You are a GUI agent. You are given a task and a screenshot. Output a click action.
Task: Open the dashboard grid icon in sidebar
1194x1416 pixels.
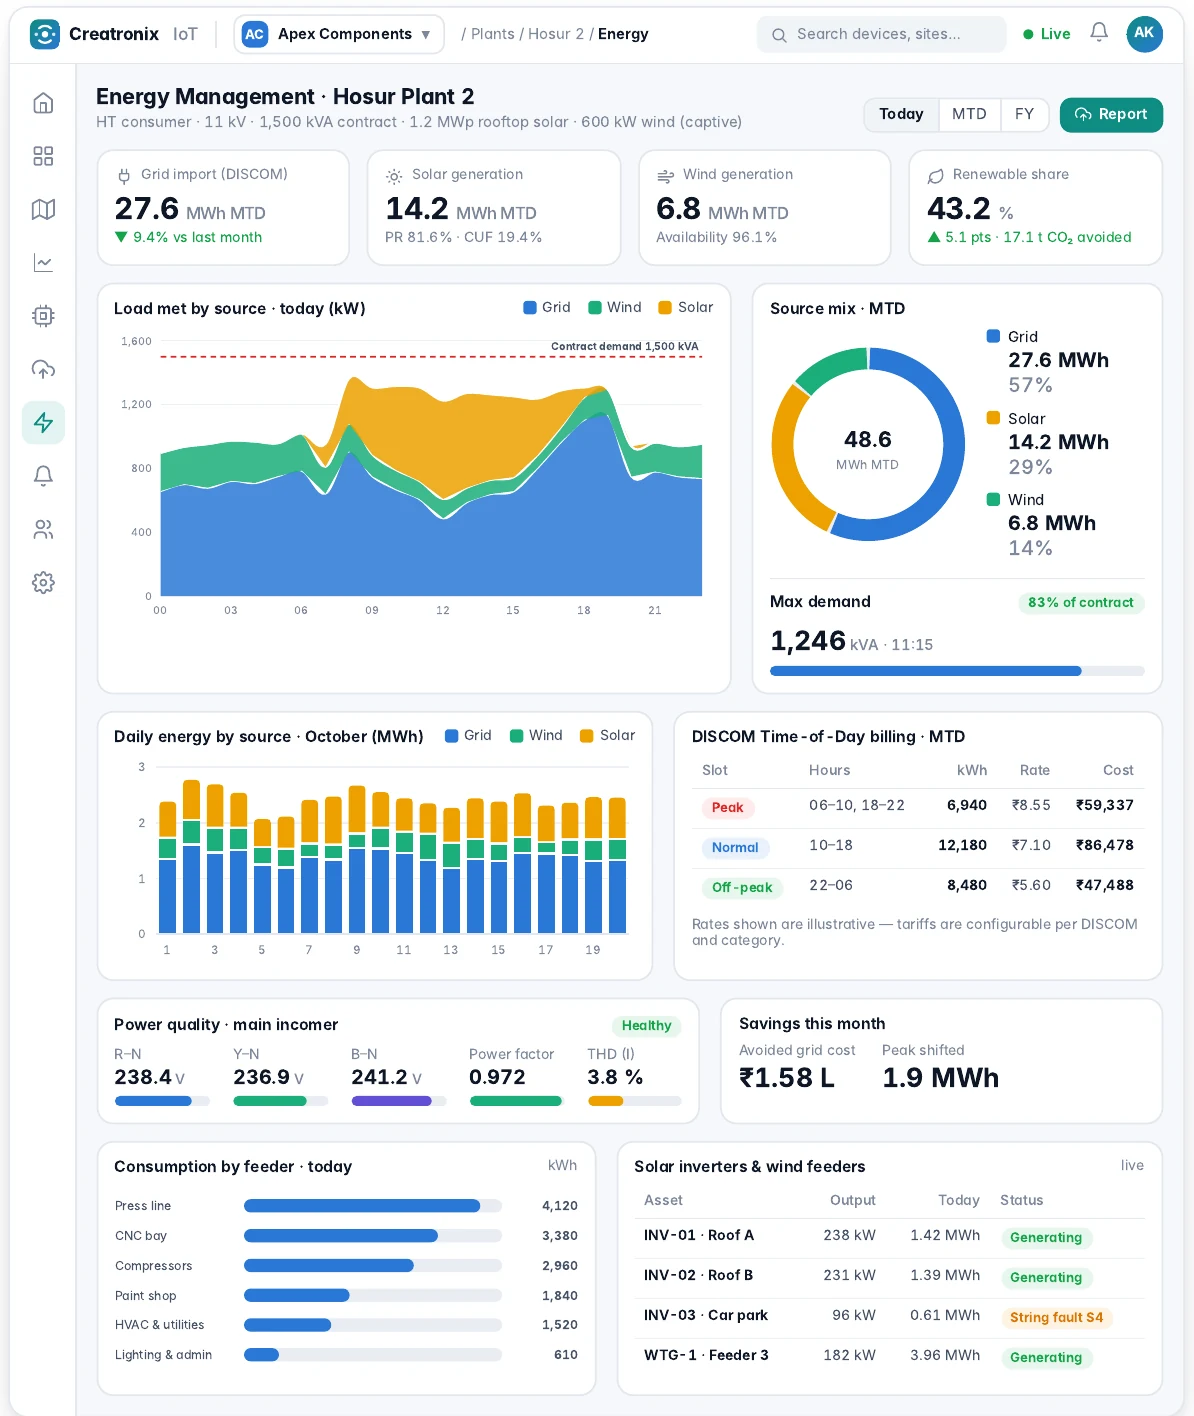click(x=43, y=156)
